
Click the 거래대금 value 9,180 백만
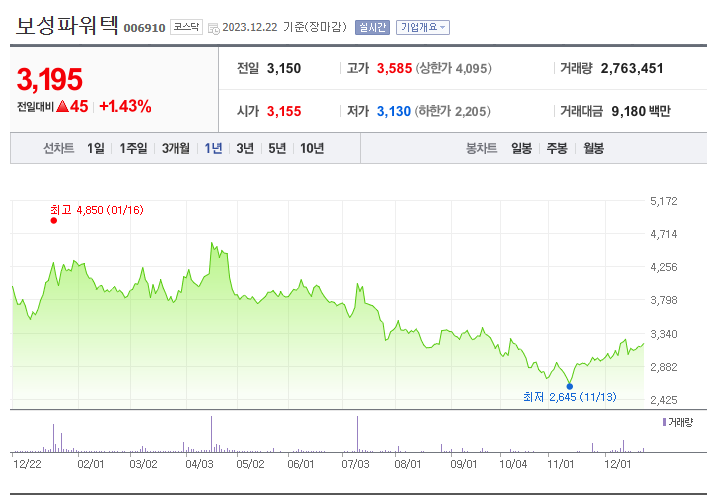[641, 111]
